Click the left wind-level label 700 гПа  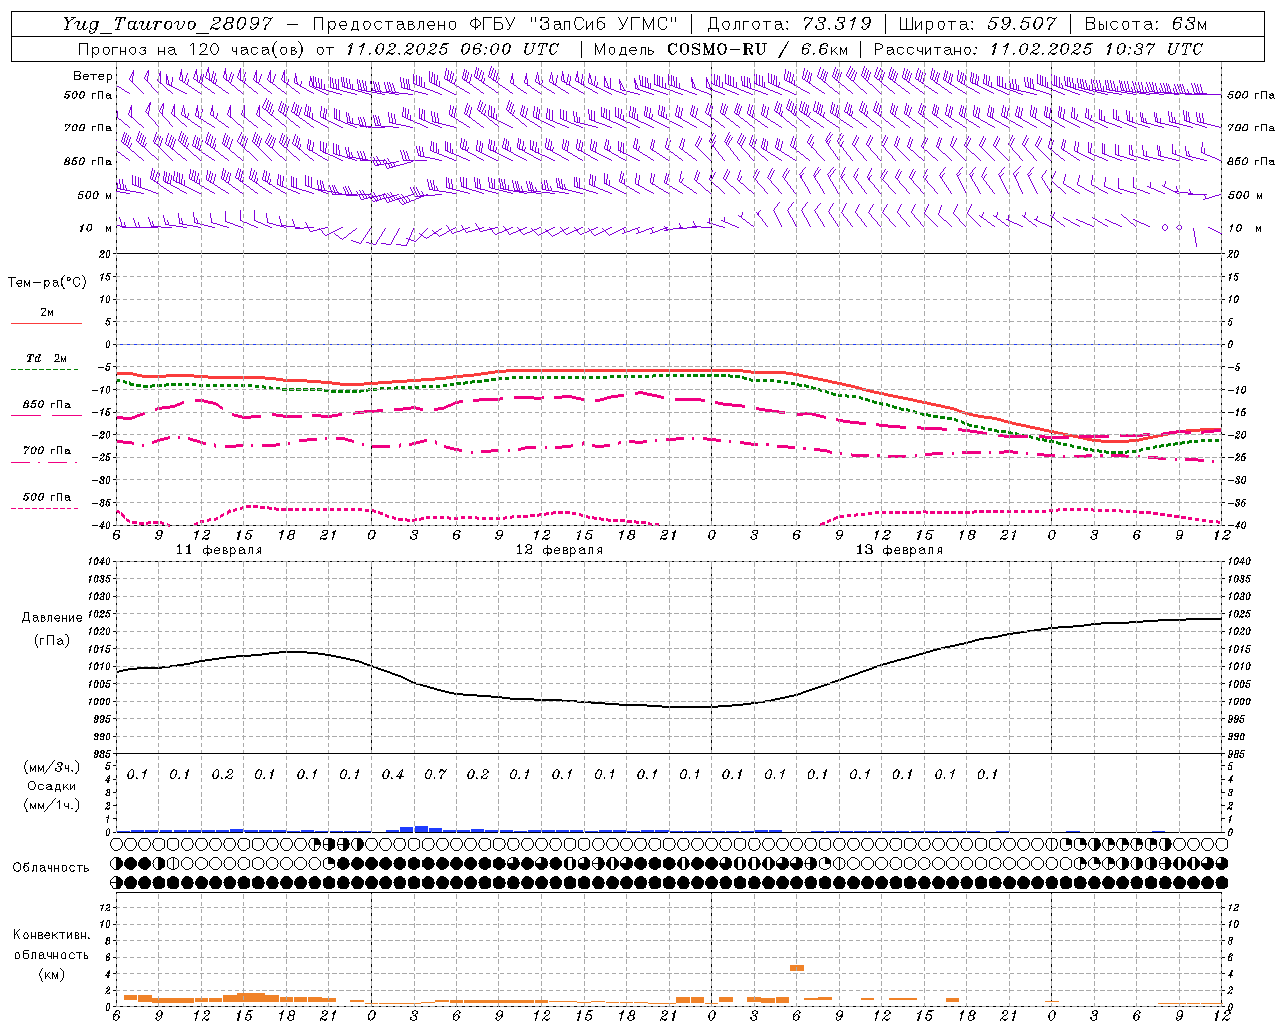click(x=88, y=128)
